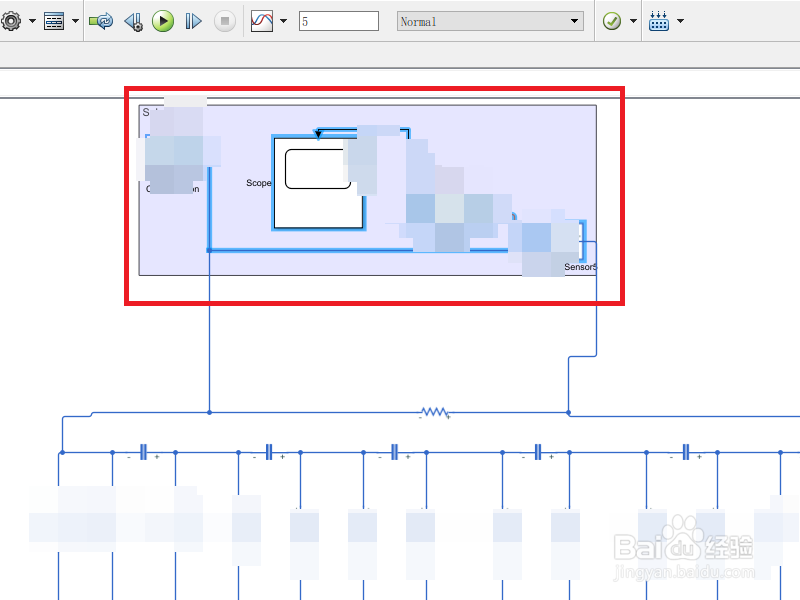Select the fifth capacitor symbol from left
This screenshot has height=600, width=800.
click(x=686, y=452)
